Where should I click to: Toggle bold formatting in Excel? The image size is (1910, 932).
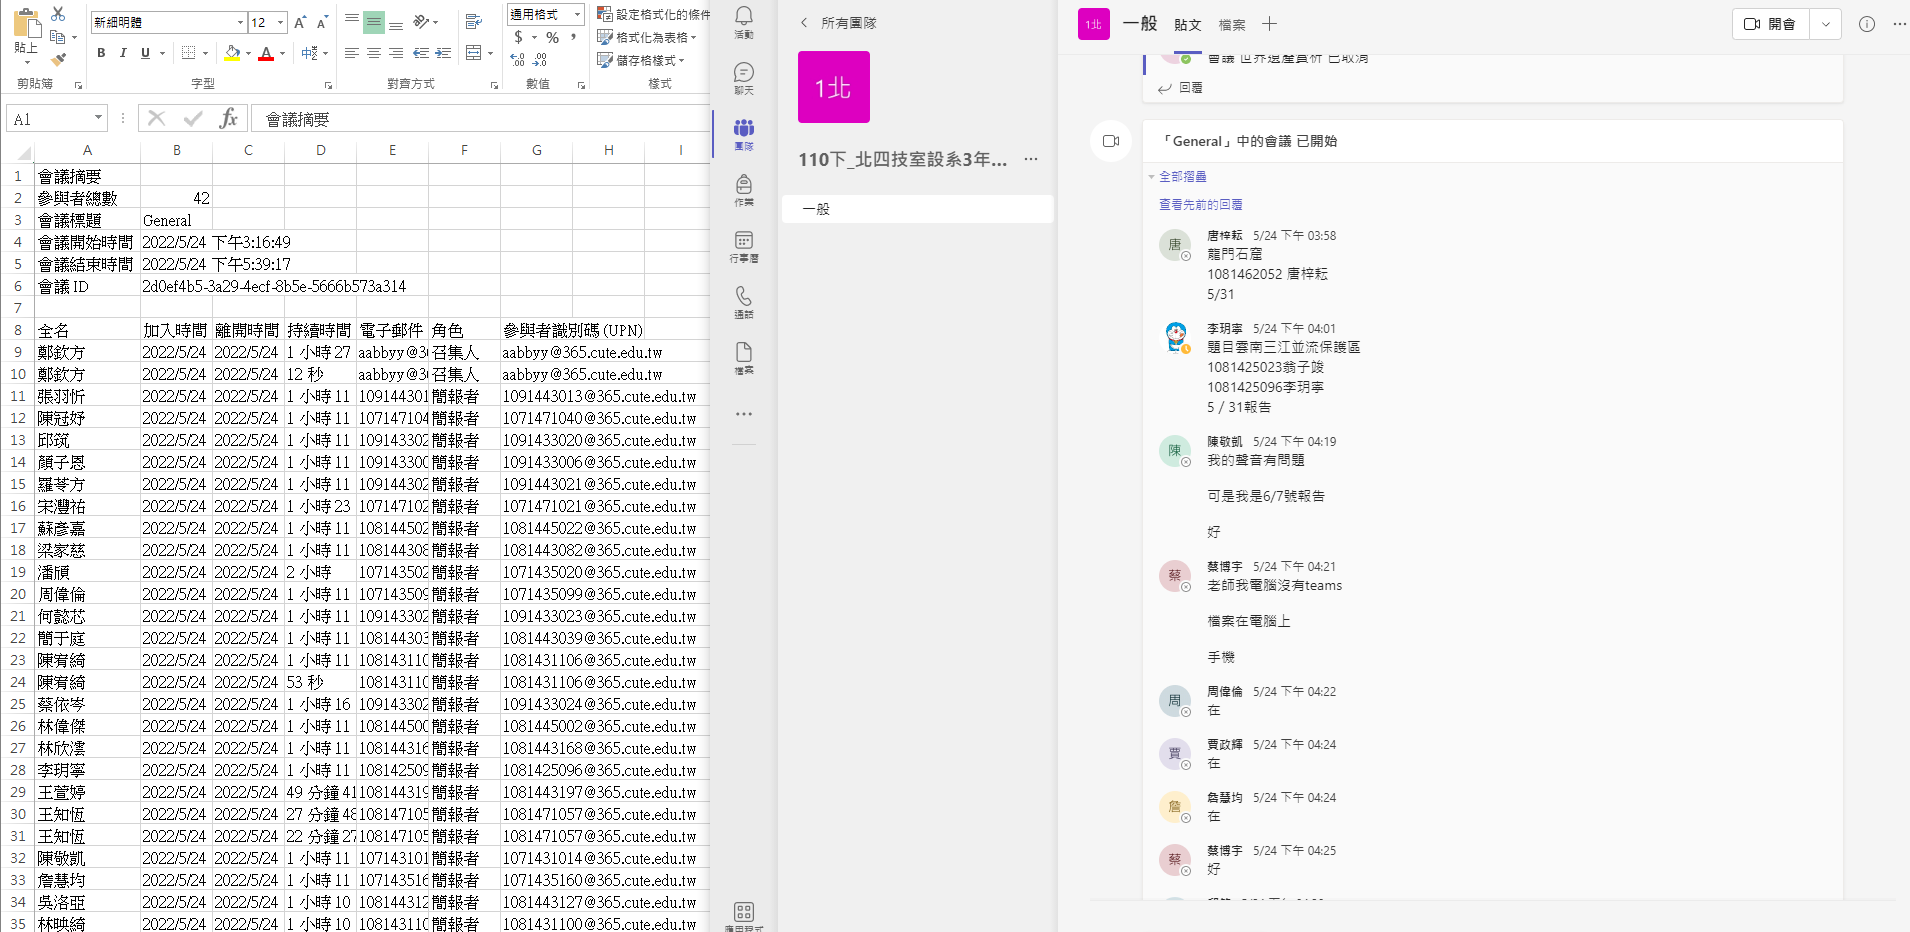(x=101, y=53)
